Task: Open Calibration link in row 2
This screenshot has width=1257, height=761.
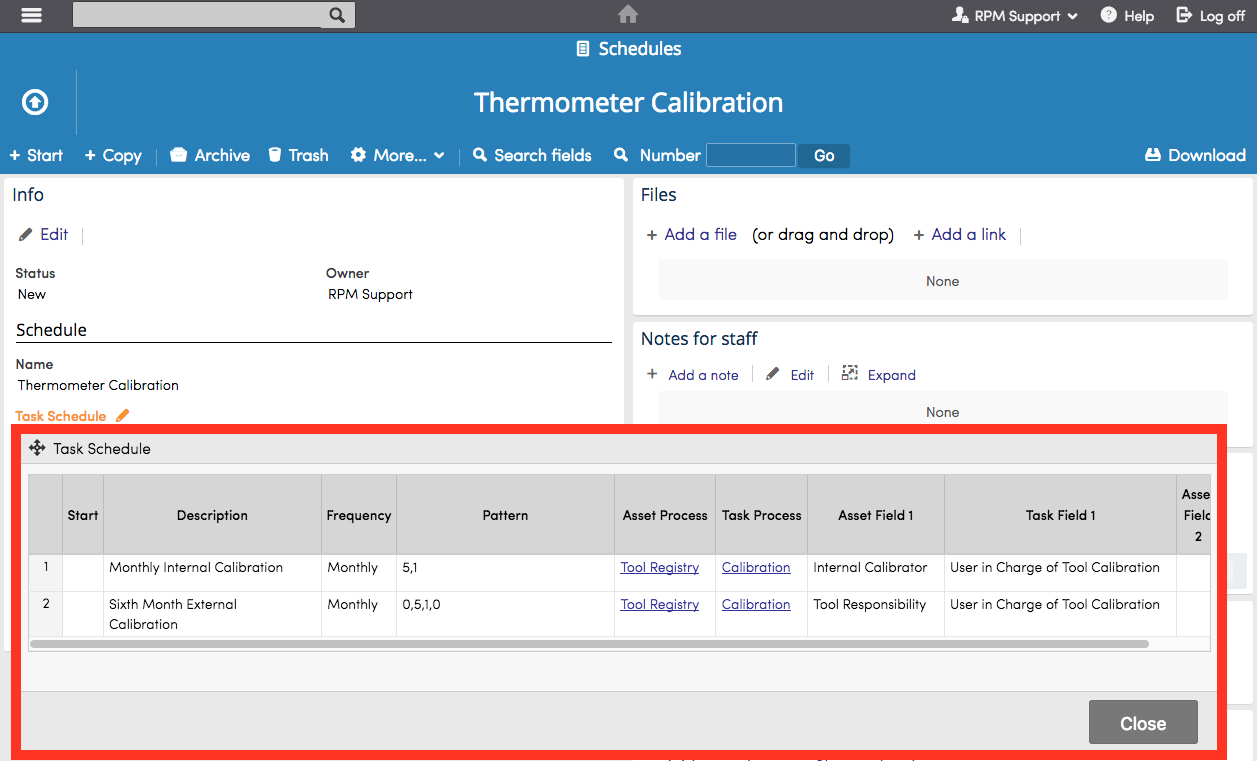Action: tap(756, 604)
